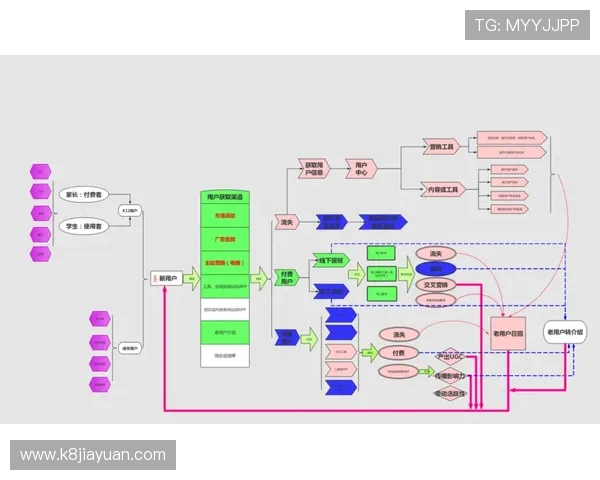Click the 老用户转介绍 rounded box
Viewport: 600px width, 480px height.
point(565,332)
